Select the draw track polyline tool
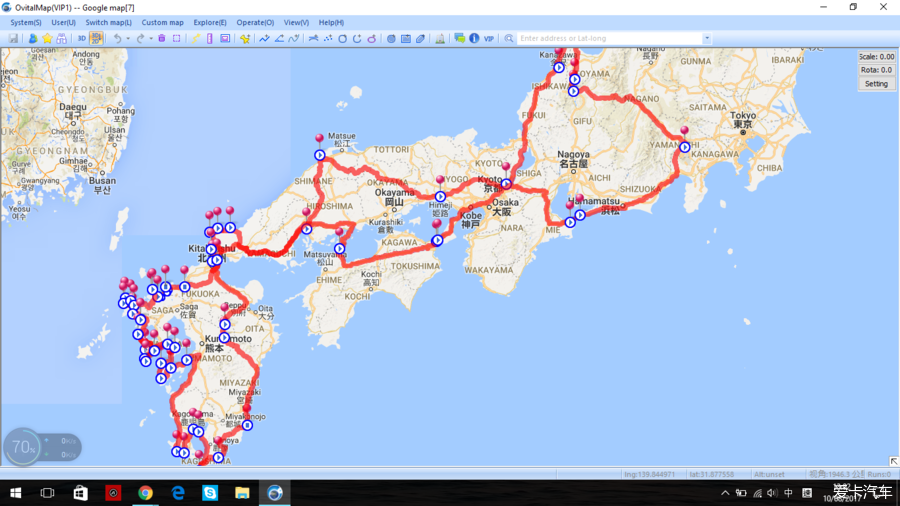This screenshot has height=506, width=900. (x=264, y=38)
